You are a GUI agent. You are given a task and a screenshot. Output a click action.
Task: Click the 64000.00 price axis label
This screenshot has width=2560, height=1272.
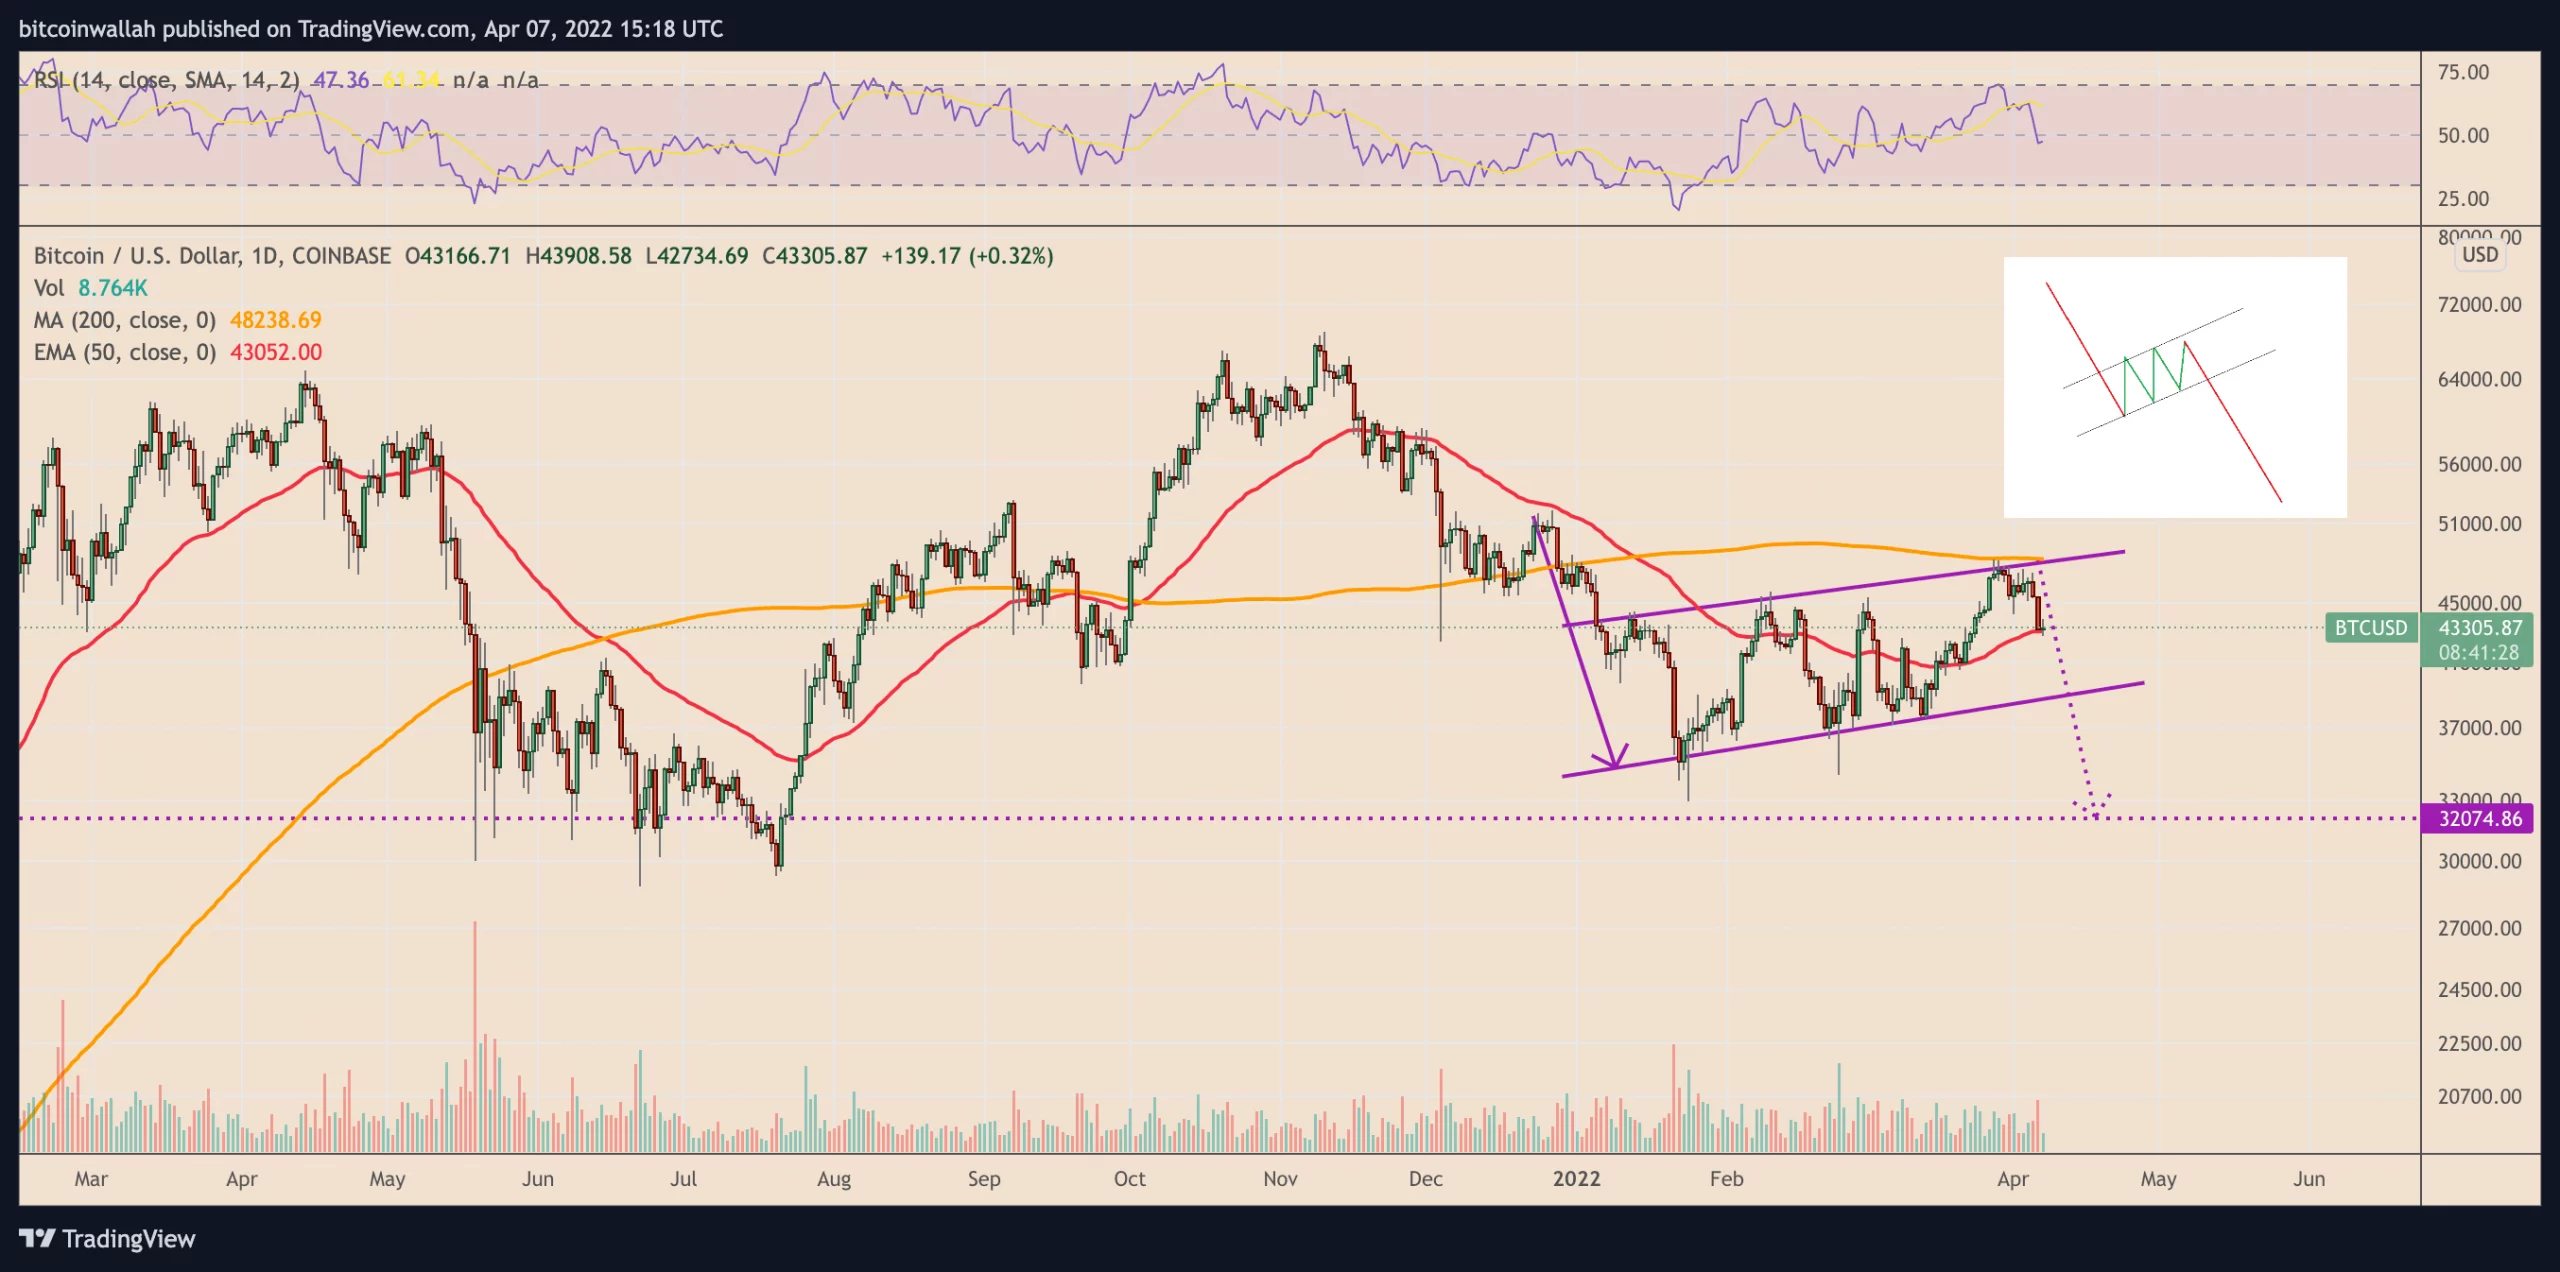click(2479, 379)
